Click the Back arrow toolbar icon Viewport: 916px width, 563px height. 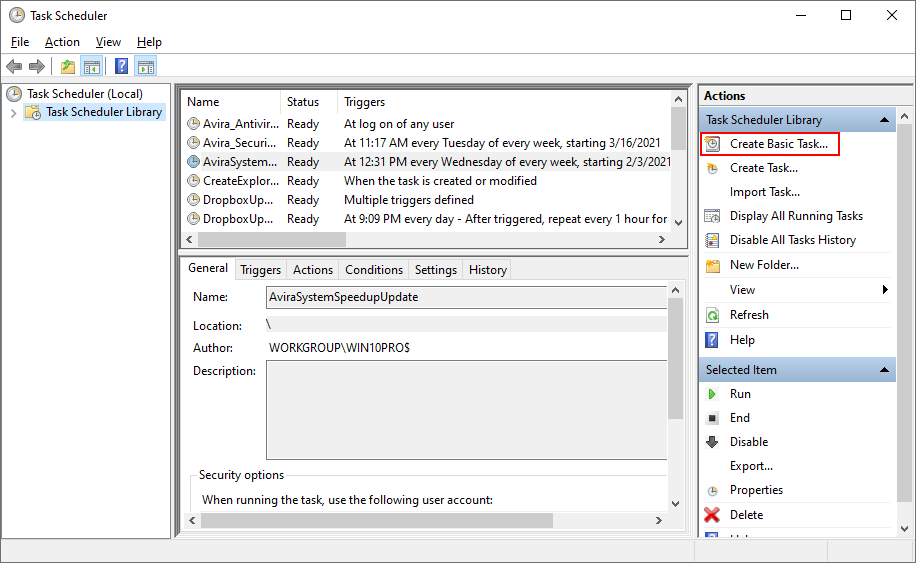tap(14, 67)
